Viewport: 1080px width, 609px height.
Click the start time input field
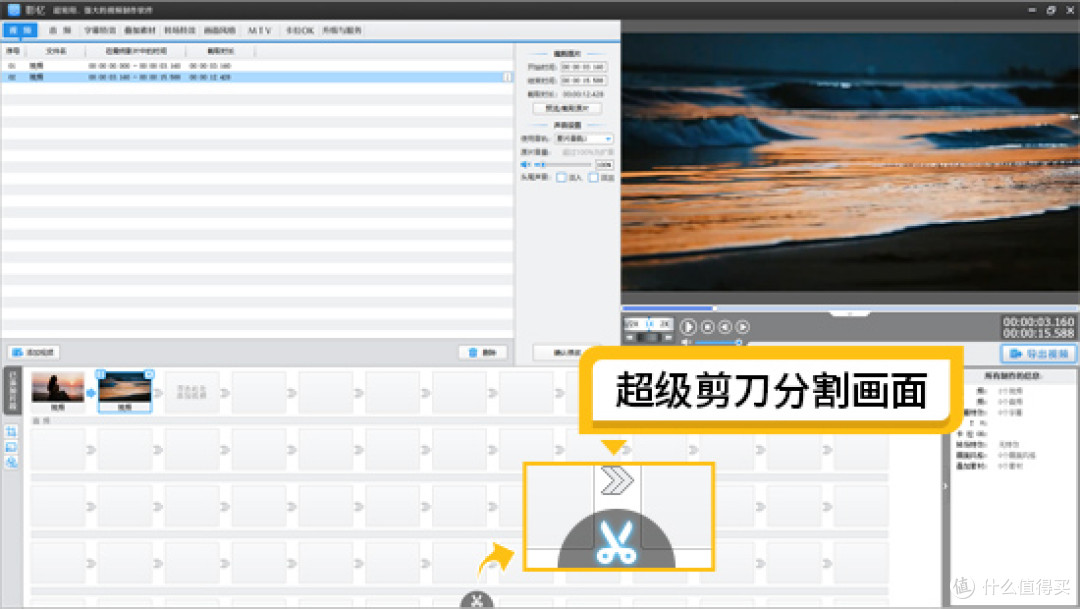pyautogui.click(x=583, y=67)
